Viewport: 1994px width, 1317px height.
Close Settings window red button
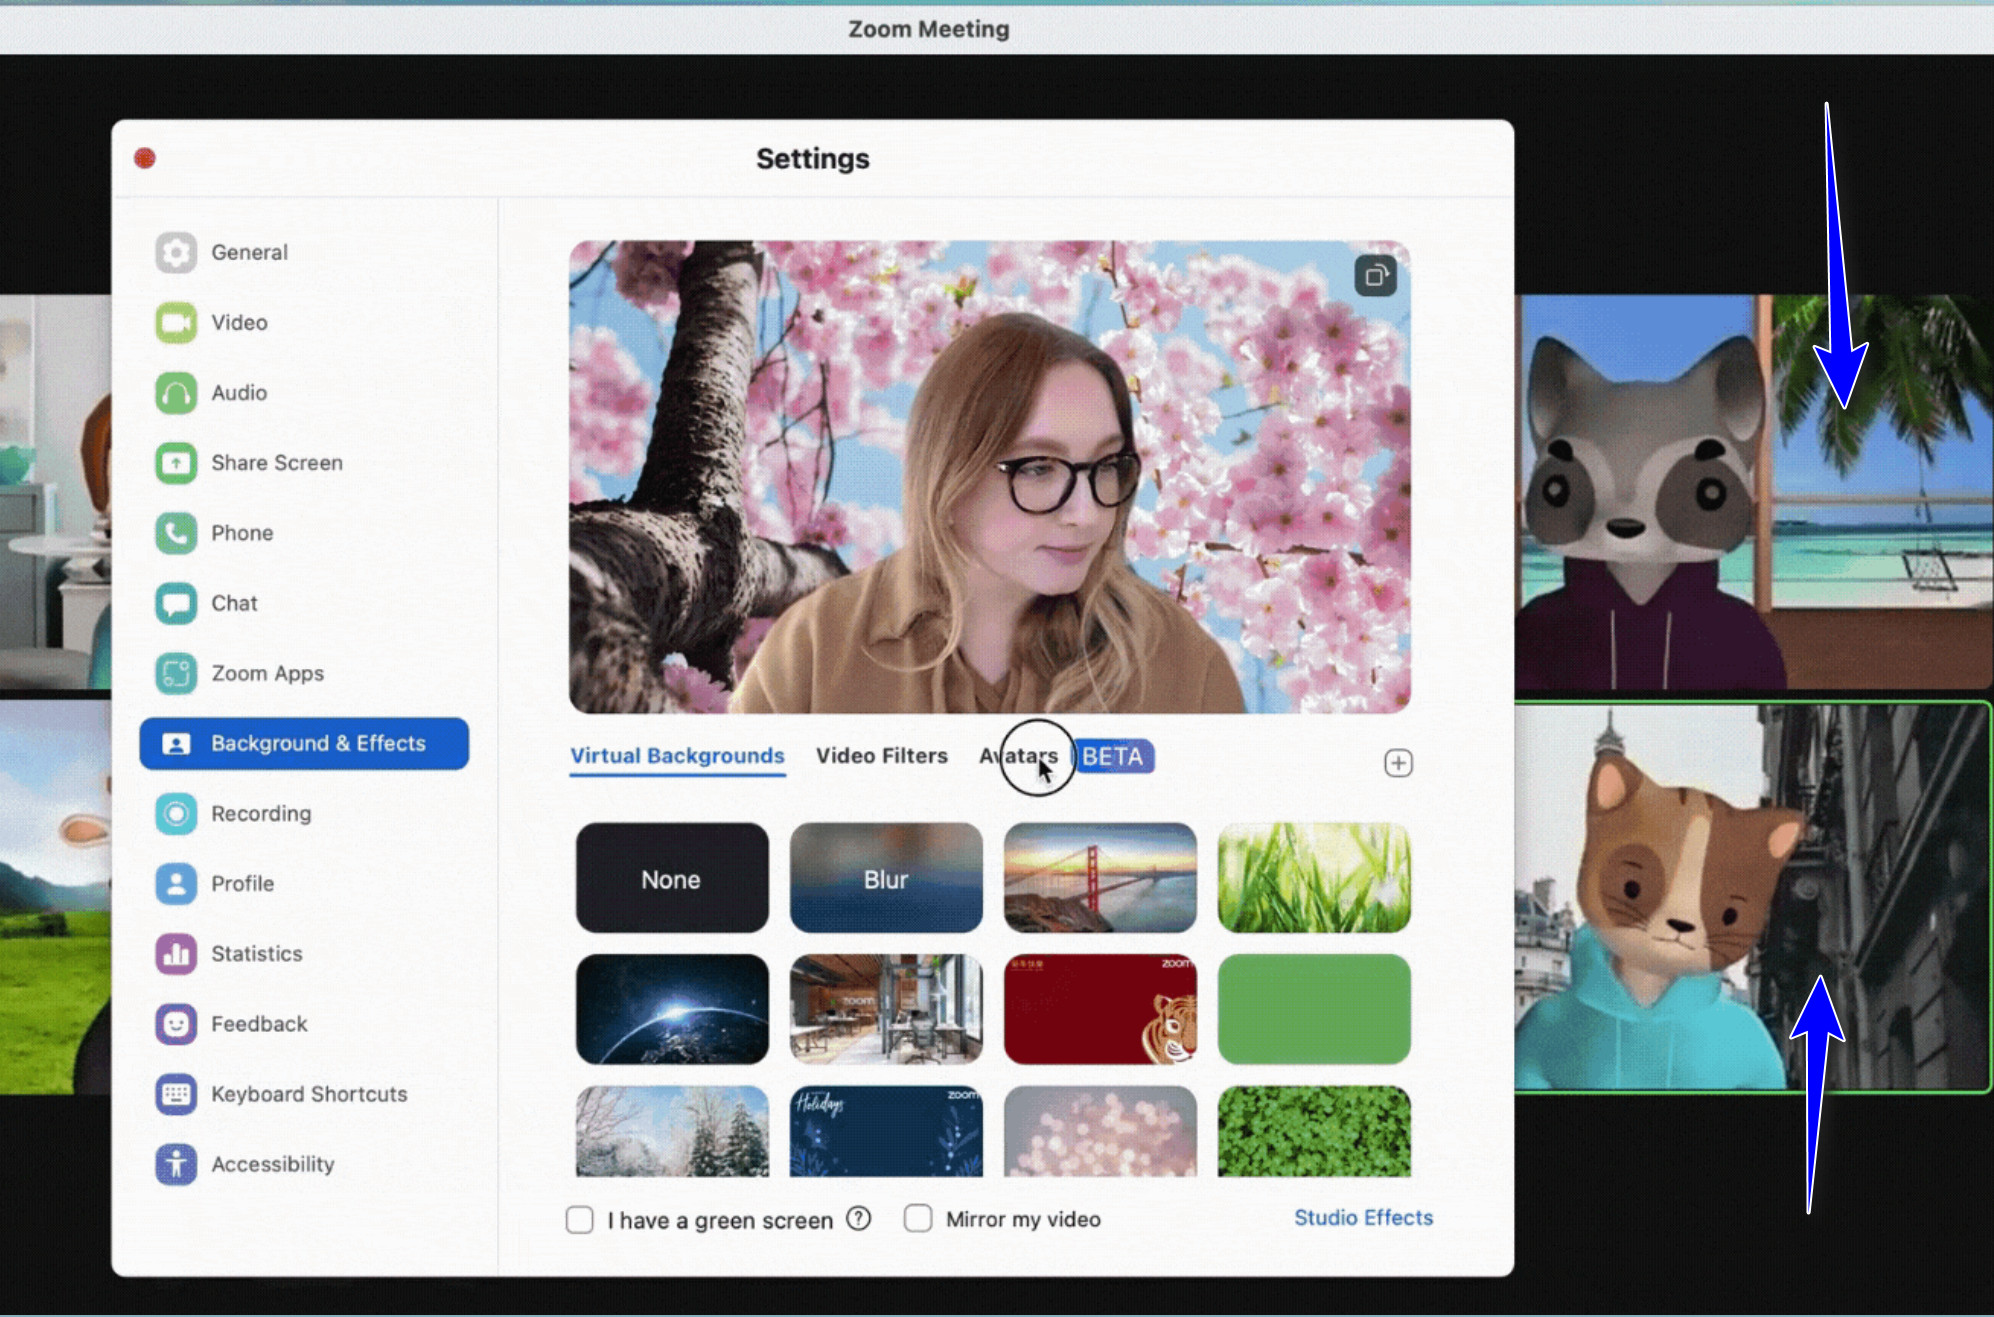coord(145,158)
